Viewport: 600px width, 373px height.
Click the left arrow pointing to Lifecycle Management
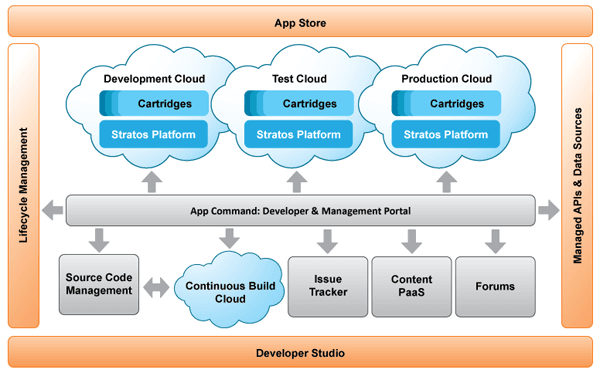52,210
